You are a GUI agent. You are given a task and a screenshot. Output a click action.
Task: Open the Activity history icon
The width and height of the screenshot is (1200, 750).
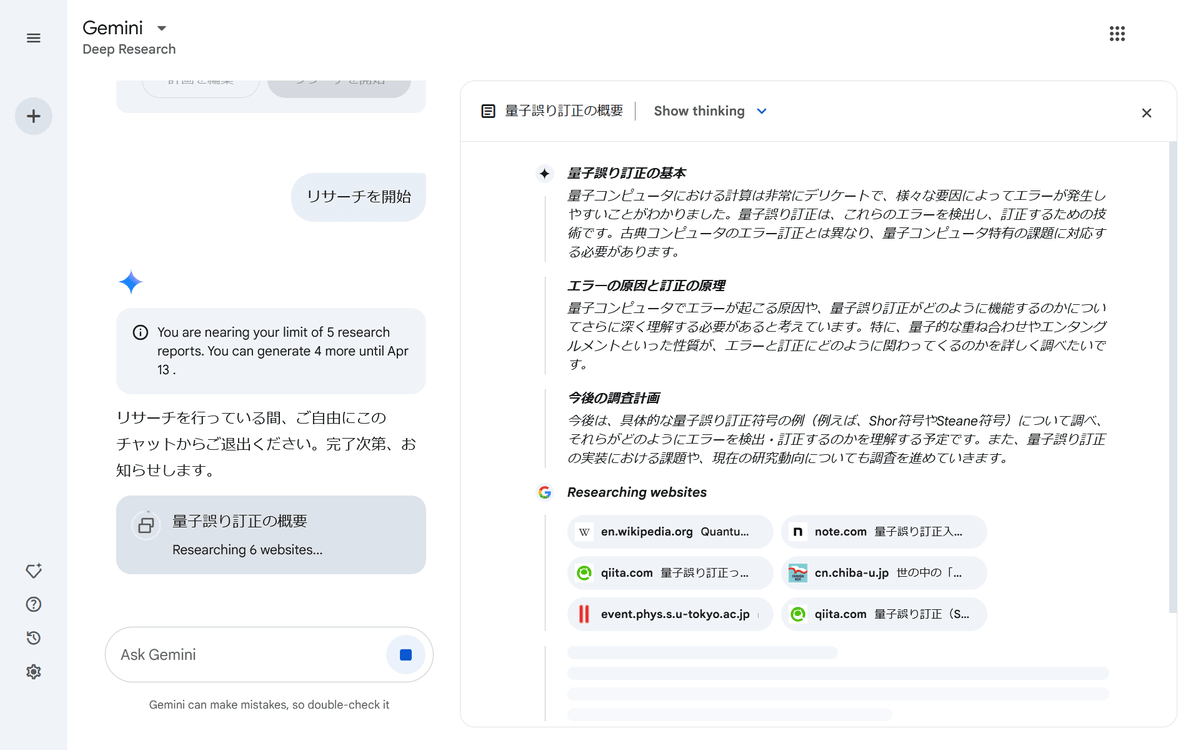pyautogui.click(x=33, y=638)
